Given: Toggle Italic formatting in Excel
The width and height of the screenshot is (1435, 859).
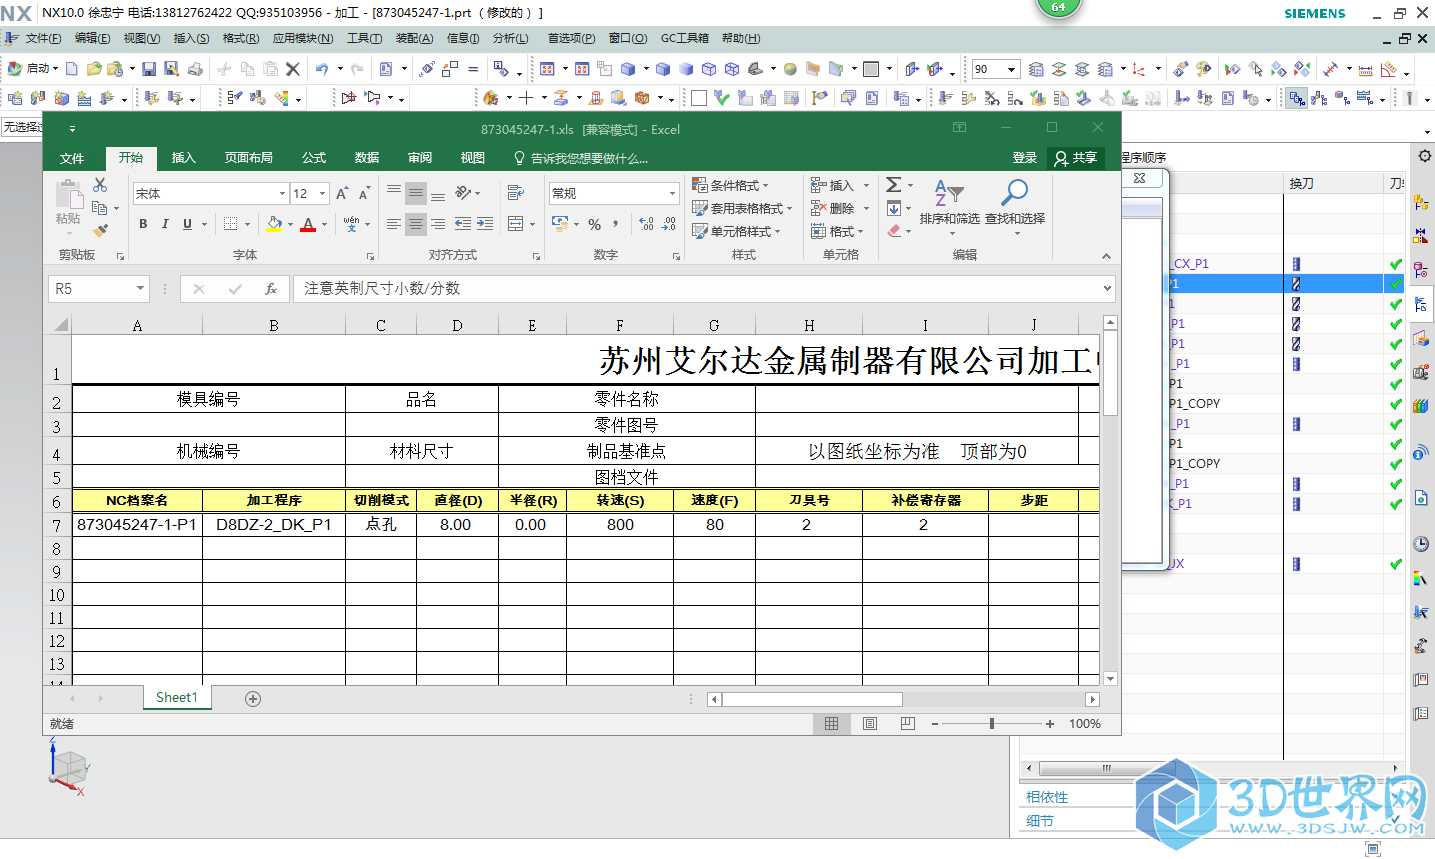Looking at the screenshot, I should coord(165,224).
